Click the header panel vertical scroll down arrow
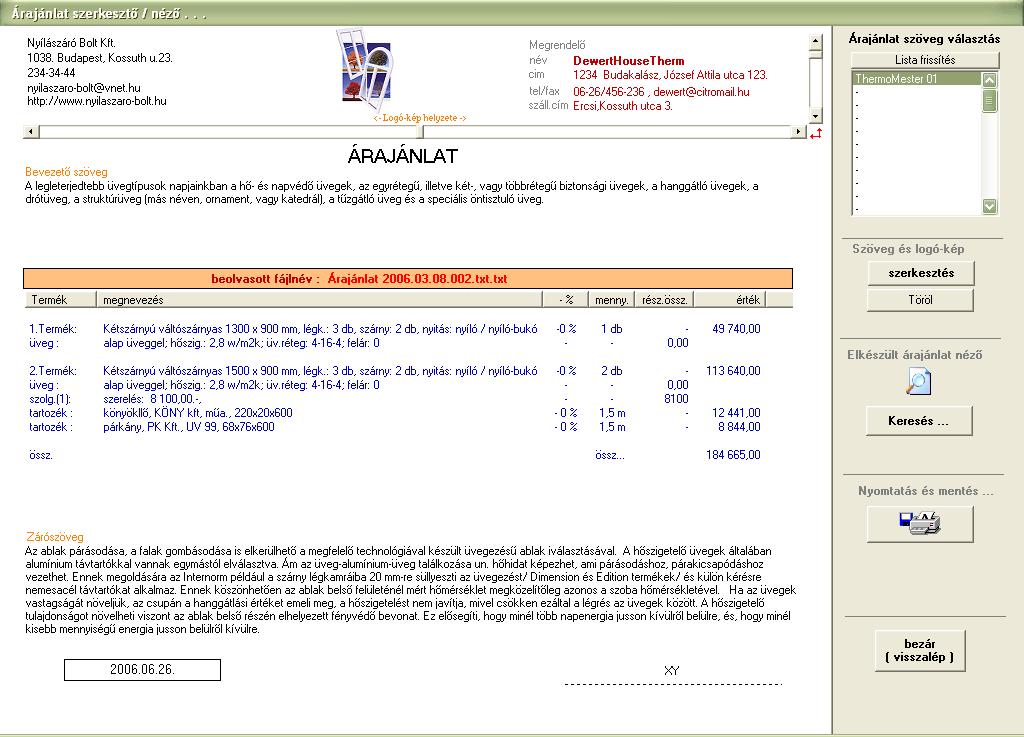This screenshot has width=1024, height=737. pos(815,116)
